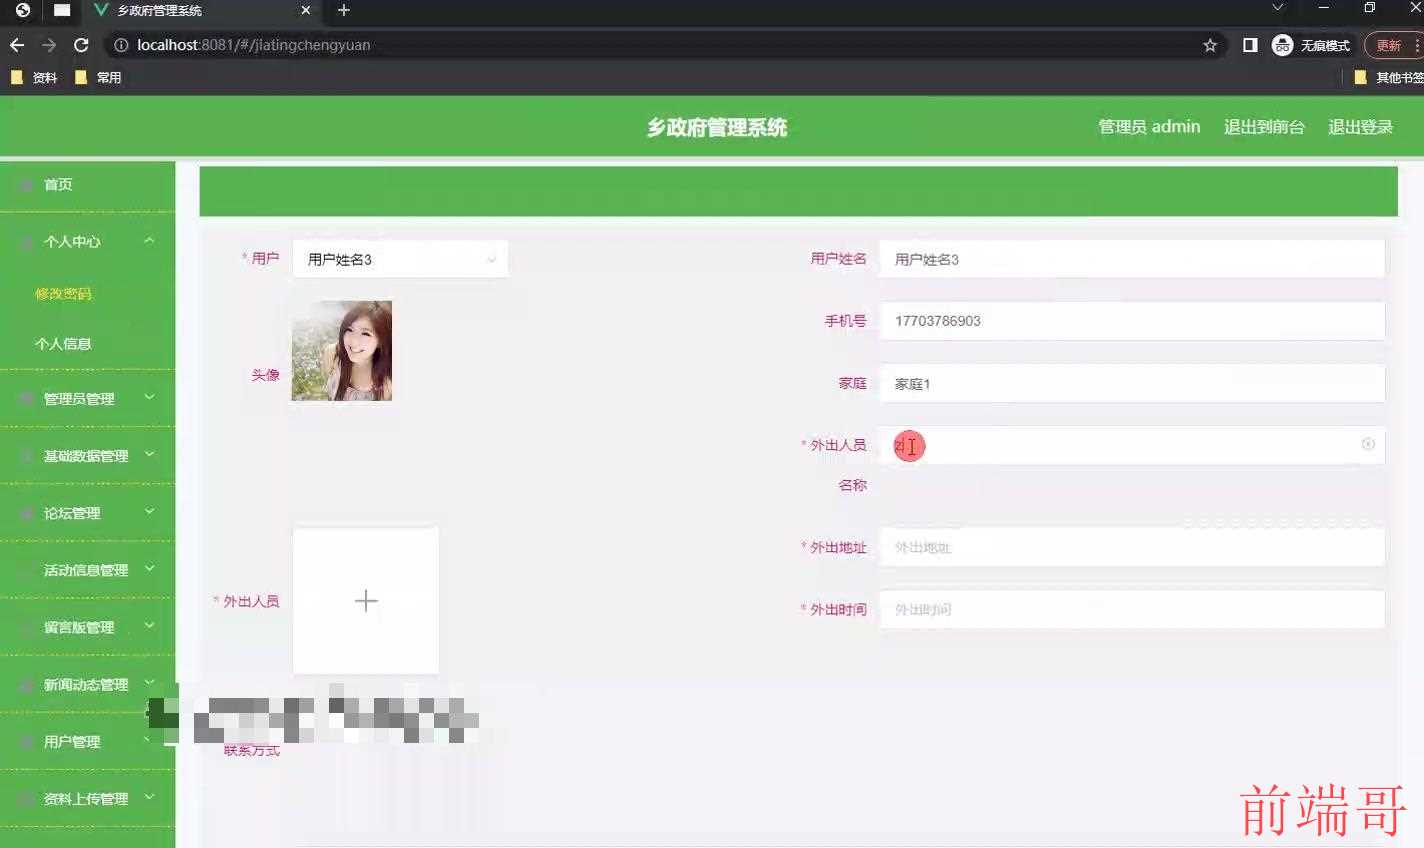Viewport: 1424px width, 848px height.
Task: Open the 资料 bookmark folder
Action: (34, 77)
